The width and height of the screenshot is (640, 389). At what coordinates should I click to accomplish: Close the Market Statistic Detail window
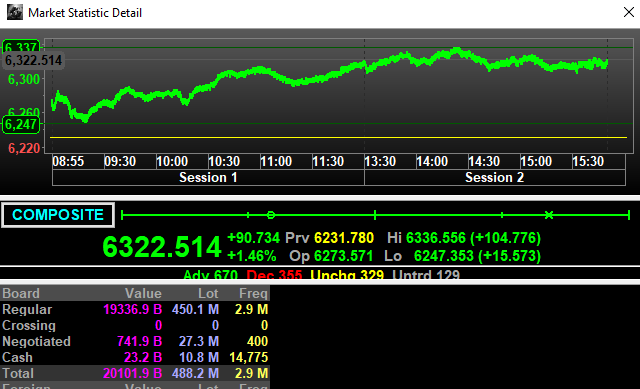pyautogui.click(x=629, y=12)
